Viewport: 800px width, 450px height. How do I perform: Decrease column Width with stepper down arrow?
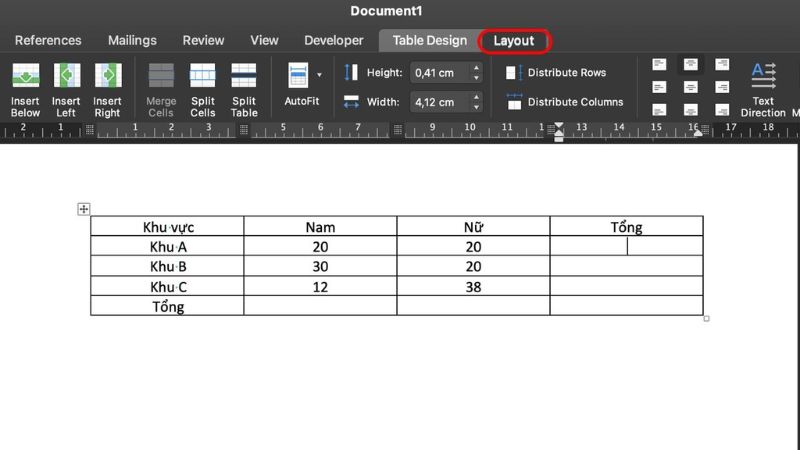[x=476, y=107]
